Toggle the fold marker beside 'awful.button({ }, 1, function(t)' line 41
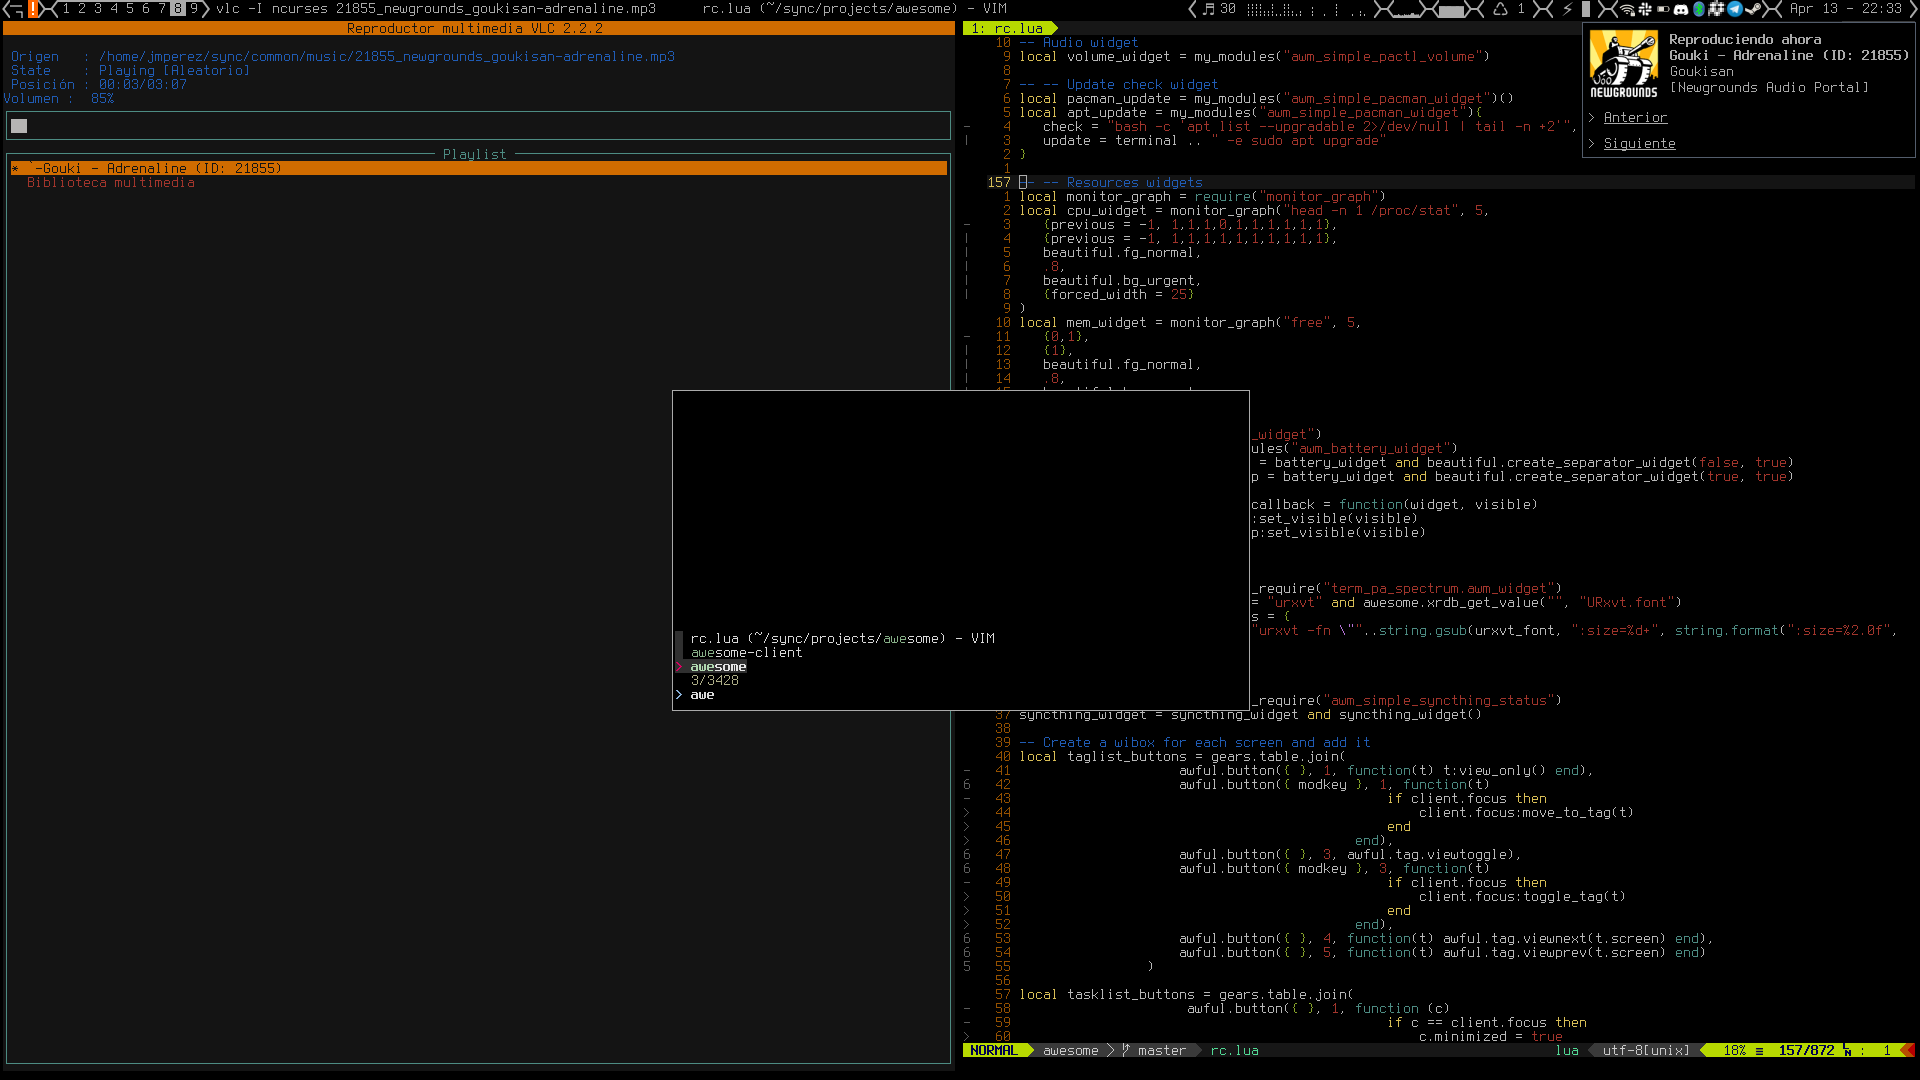 [967, 771]
